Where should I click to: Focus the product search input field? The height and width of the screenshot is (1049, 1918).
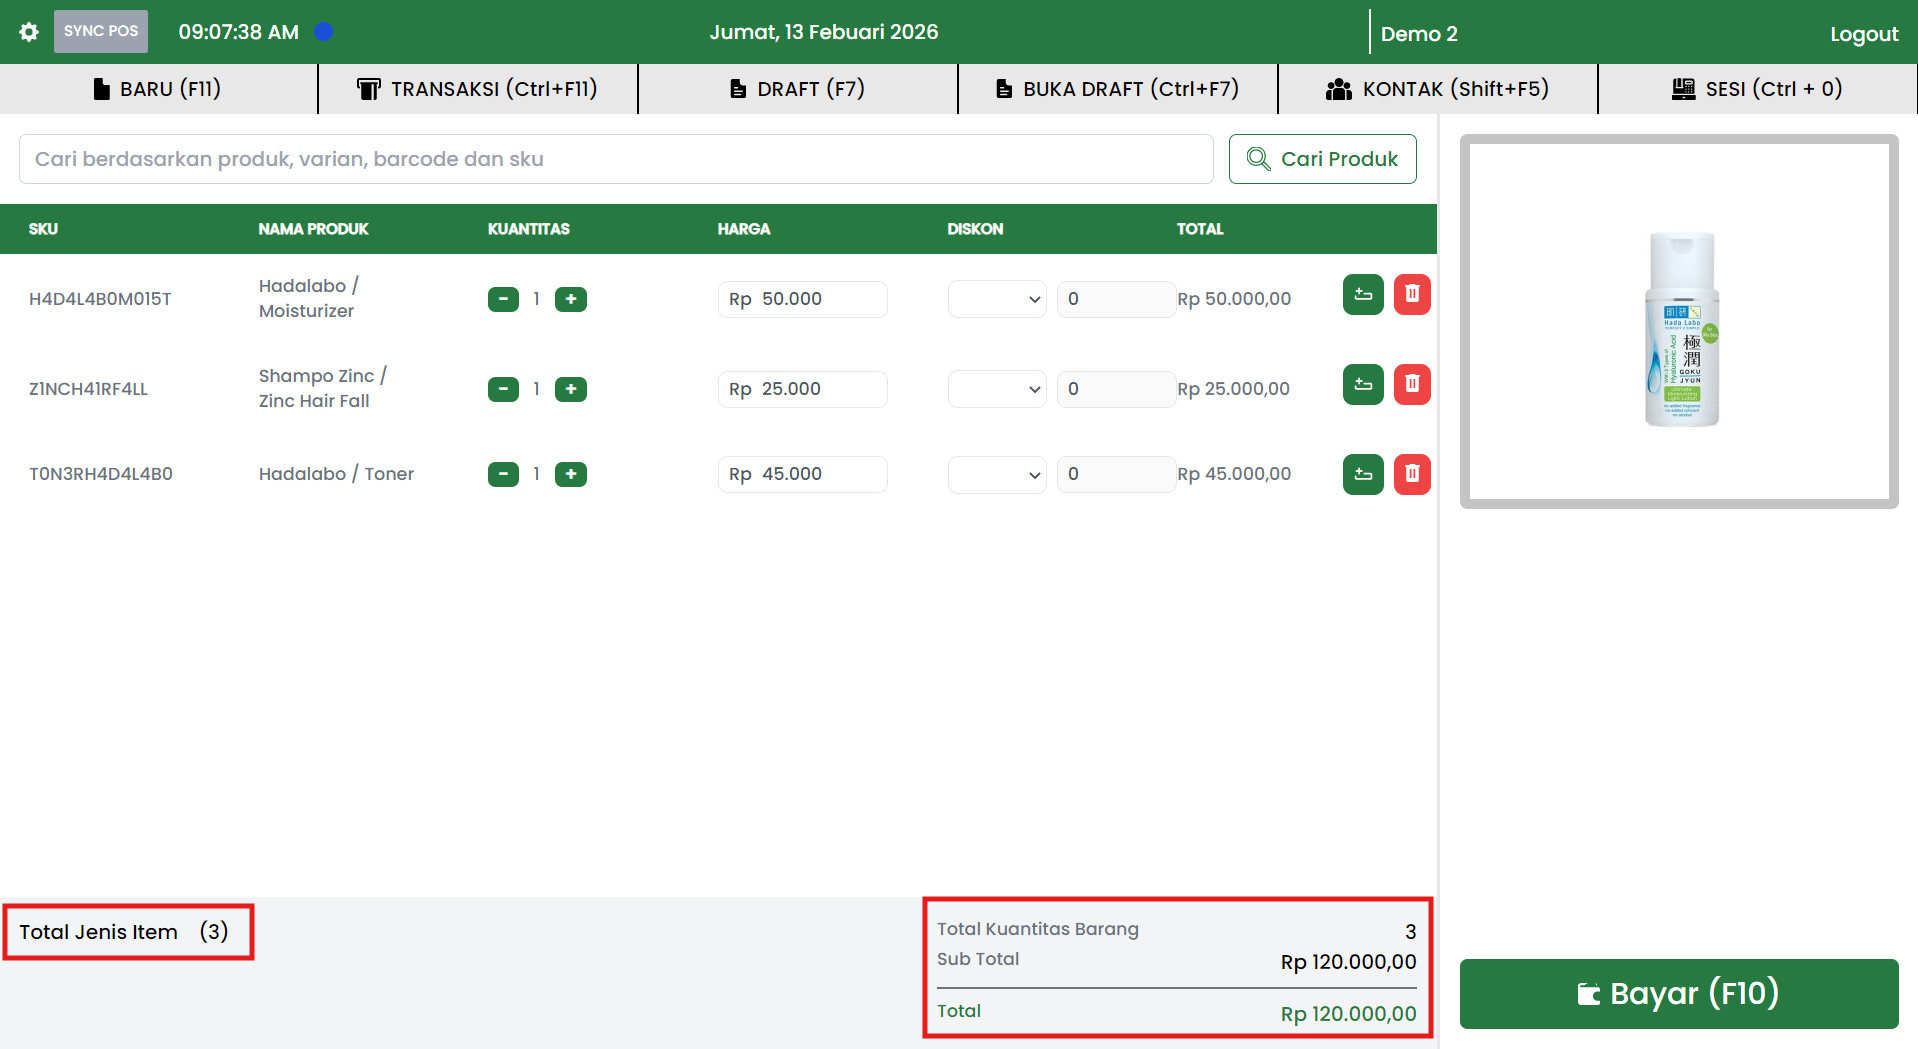[615, 159]
